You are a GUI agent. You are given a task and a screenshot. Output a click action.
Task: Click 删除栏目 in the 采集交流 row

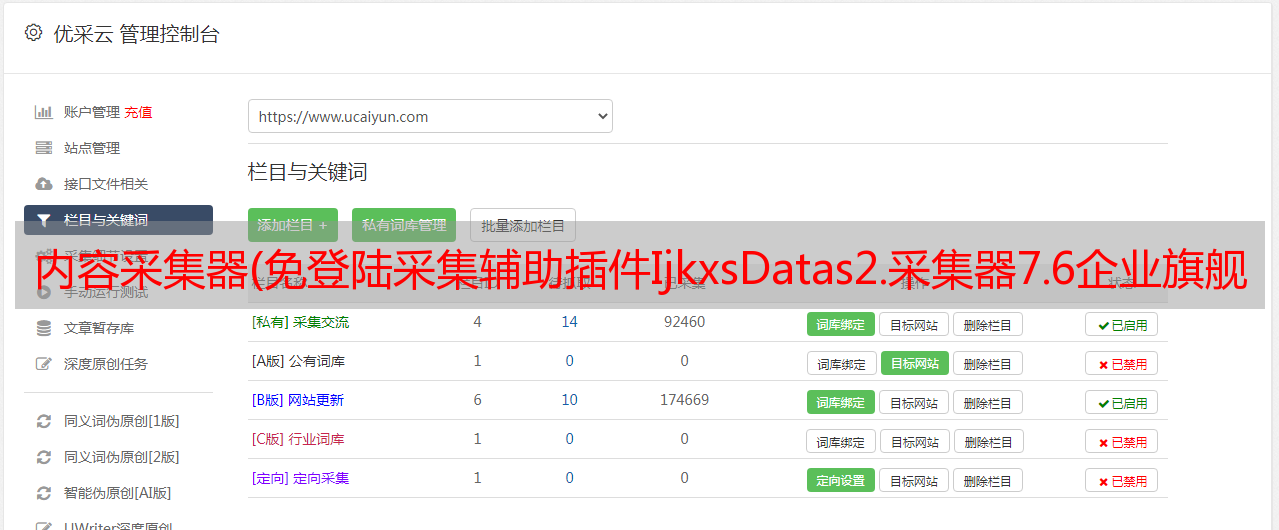point(988,324)
